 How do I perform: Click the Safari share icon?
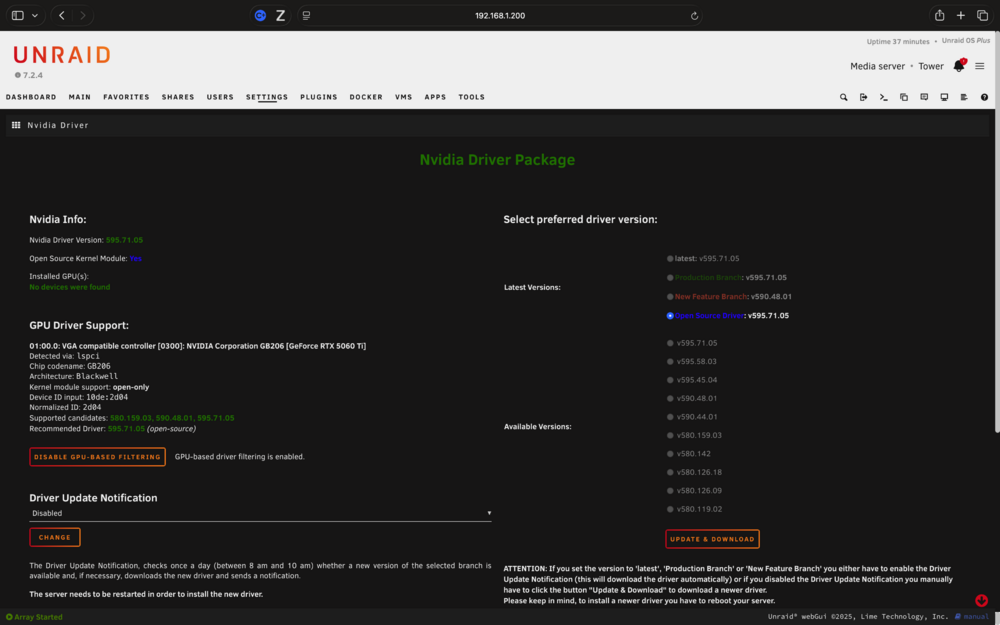939,15
